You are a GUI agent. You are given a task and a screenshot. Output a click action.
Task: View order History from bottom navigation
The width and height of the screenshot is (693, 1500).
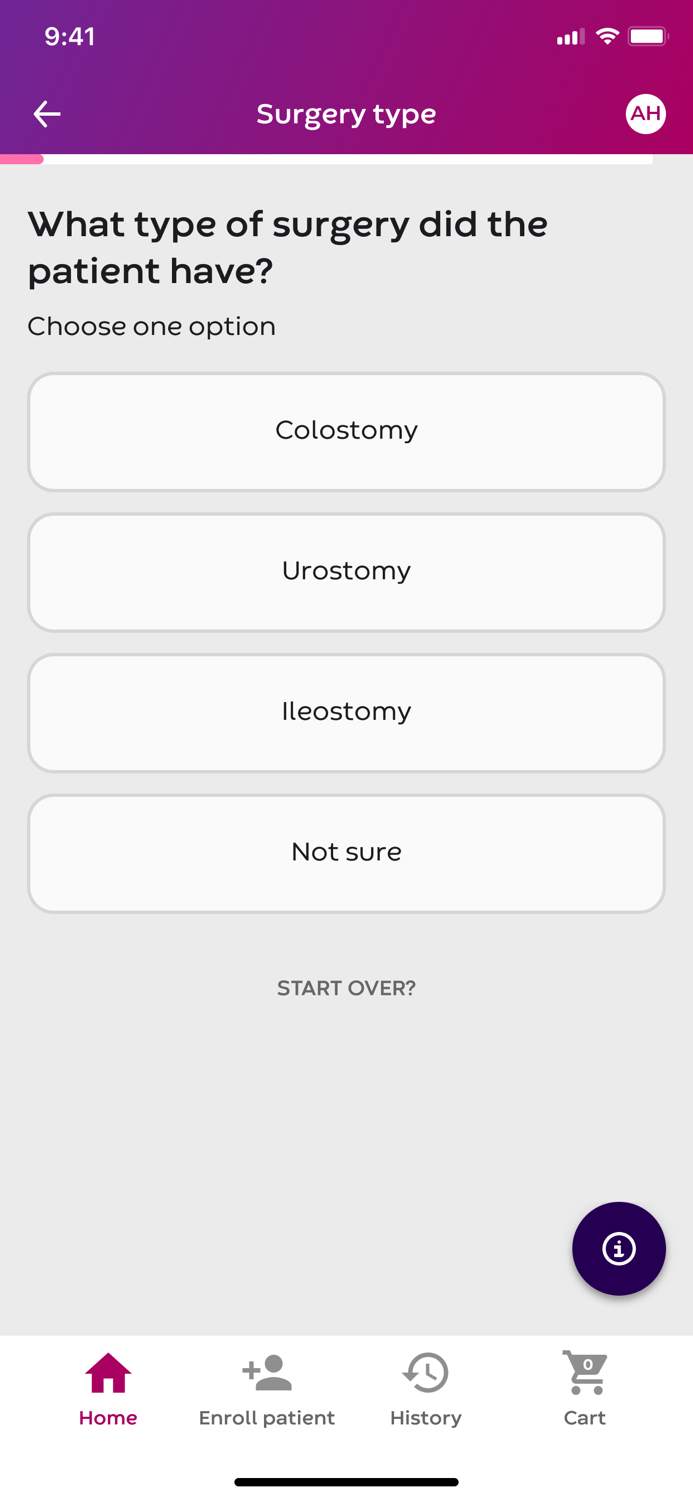(x=425, y=1374)
